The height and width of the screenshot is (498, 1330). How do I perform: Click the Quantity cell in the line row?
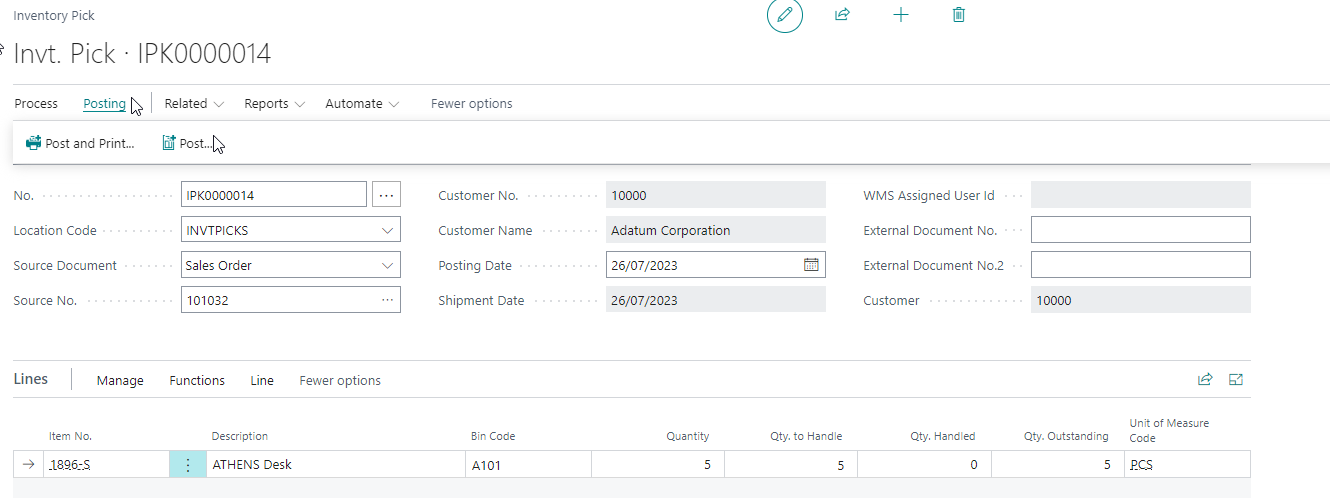point(658,465)
